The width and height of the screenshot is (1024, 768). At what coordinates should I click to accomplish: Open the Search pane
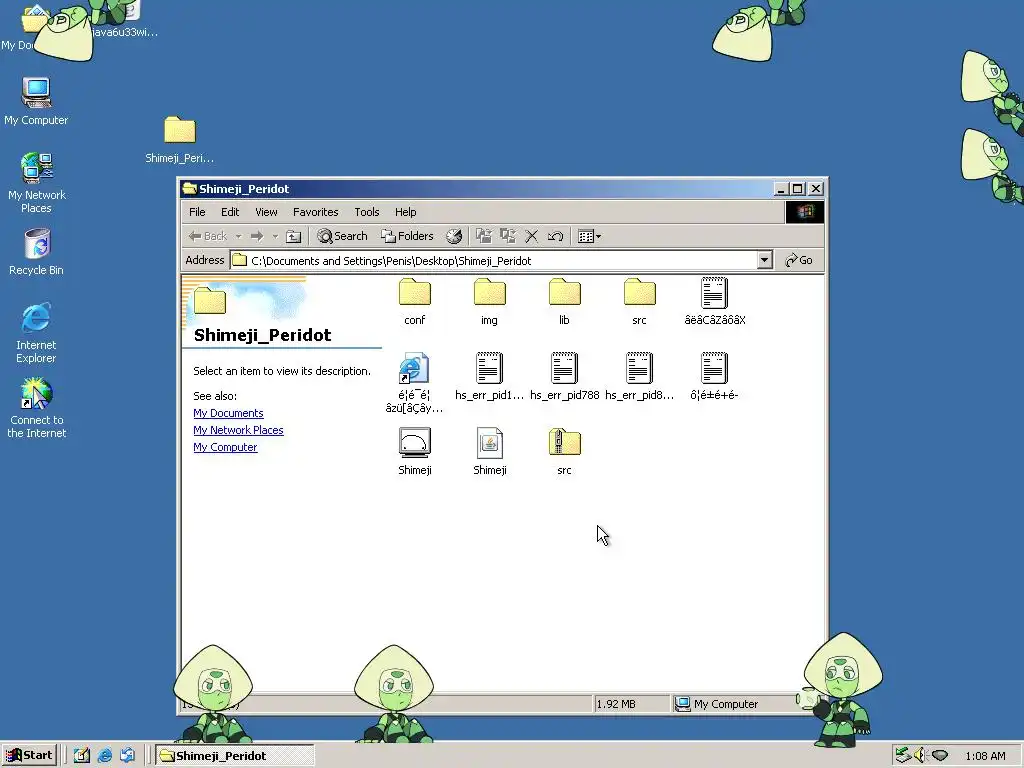click(342, 236)
